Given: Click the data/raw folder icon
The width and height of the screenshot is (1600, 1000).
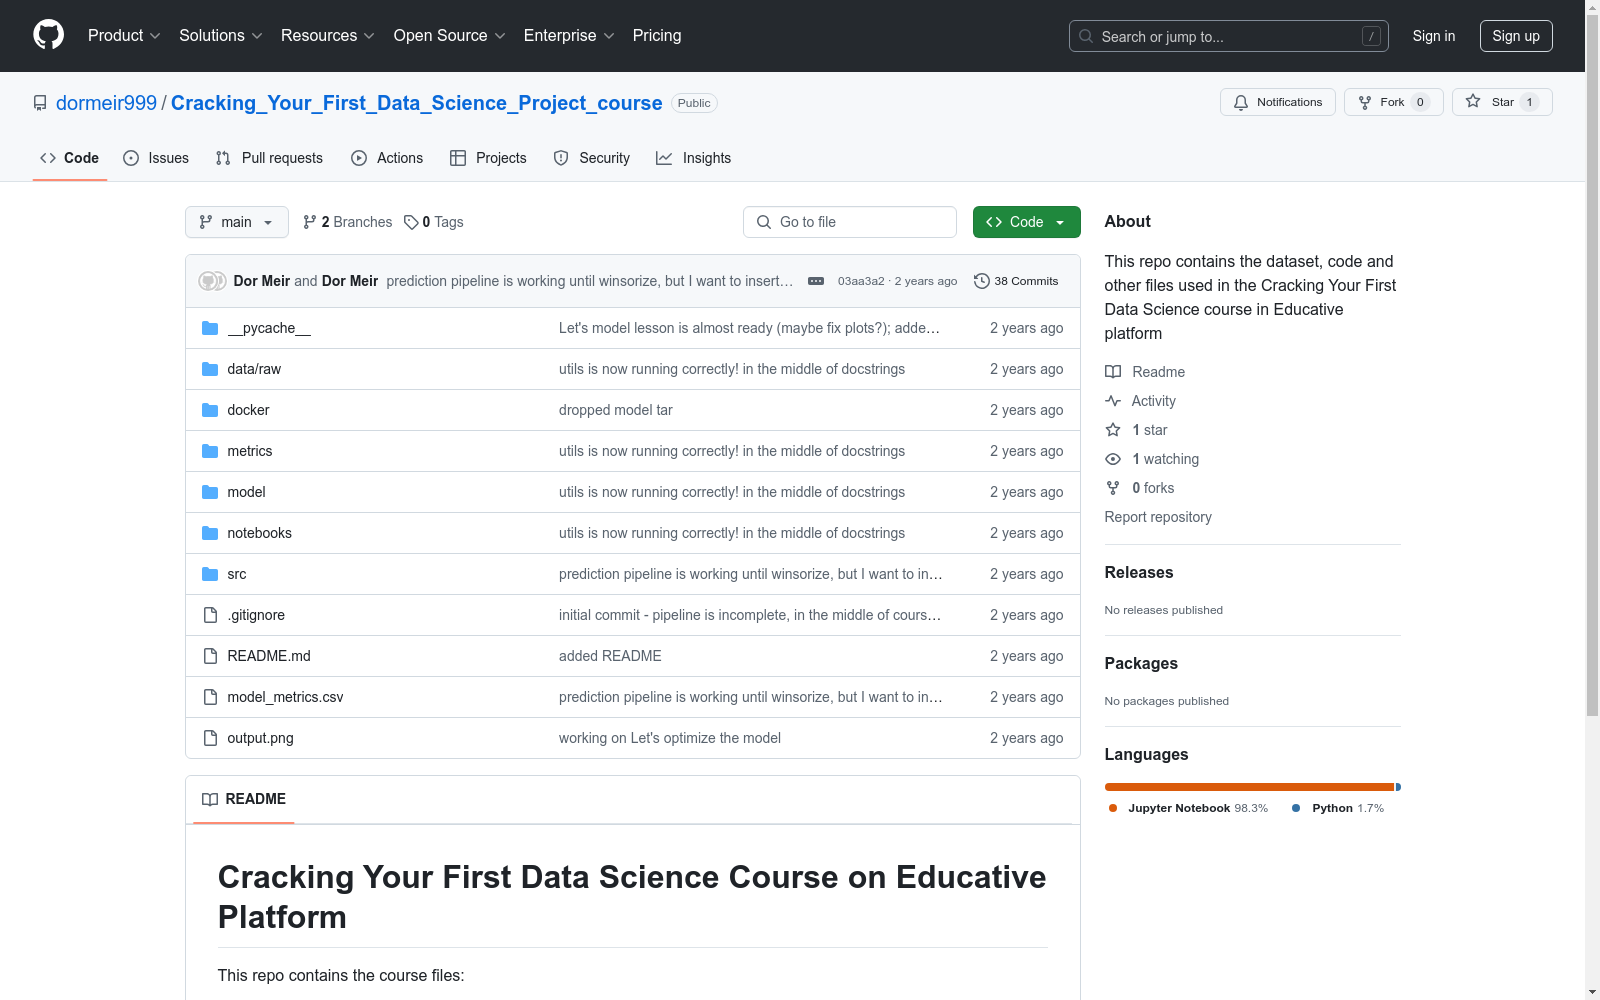Looking at the screenshot, I should (x=210, y=369).
